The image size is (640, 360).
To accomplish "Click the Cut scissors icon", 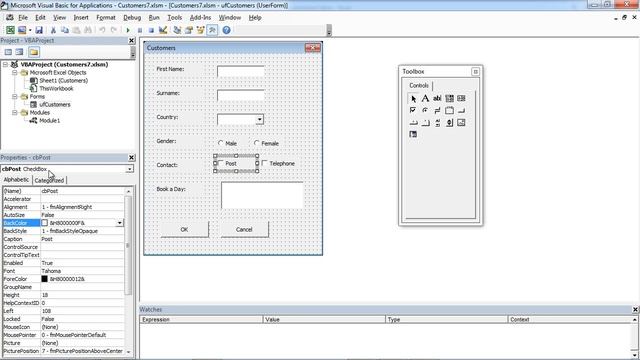I will pos(53,30).
